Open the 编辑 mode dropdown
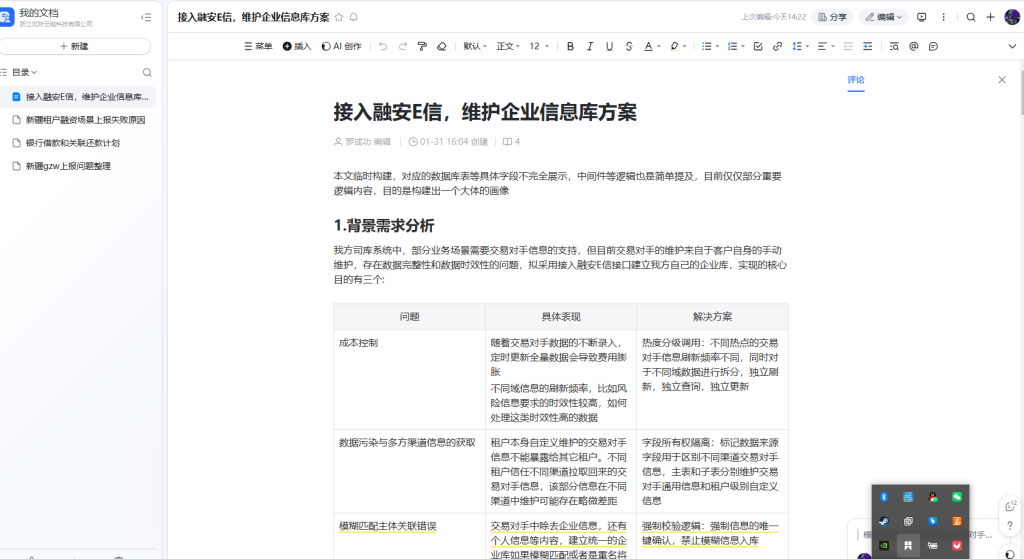The image size is (1024, 559). [883, 17]
